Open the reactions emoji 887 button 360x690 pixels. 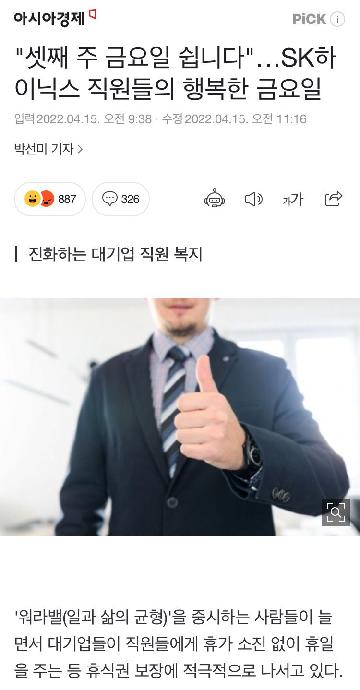(x=50, y=199)
